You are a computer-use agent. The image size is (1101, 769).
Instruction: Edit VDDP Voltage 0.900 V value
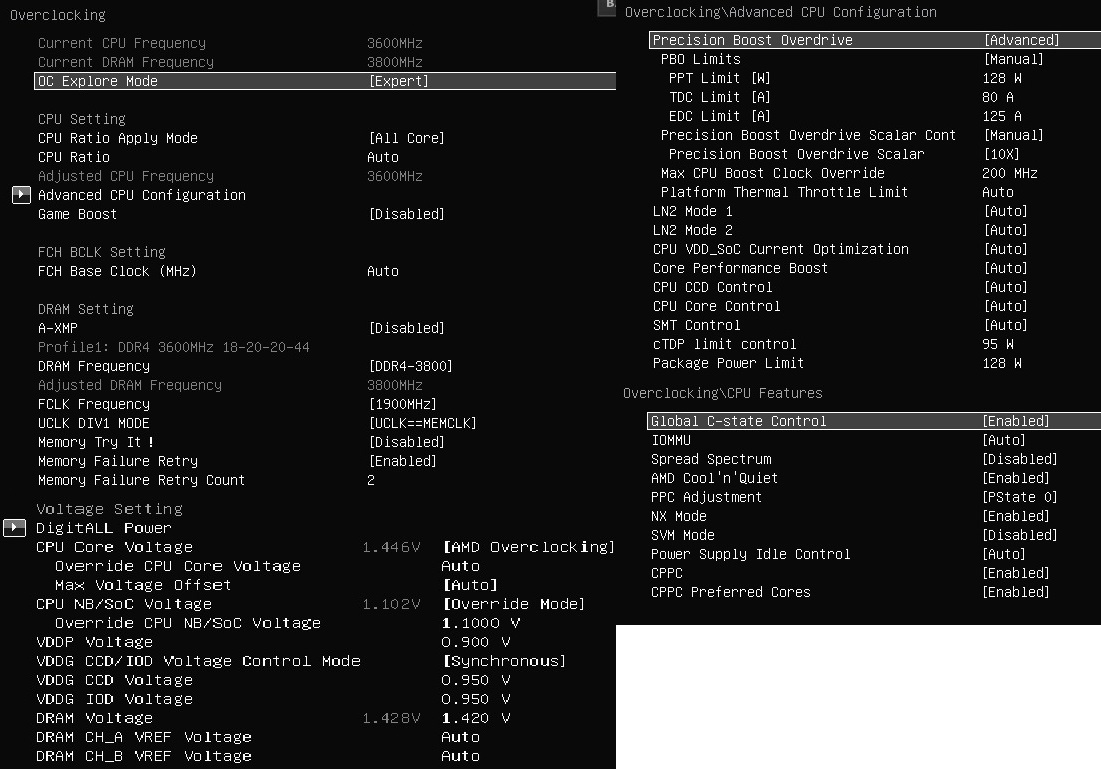pos(475,642)
